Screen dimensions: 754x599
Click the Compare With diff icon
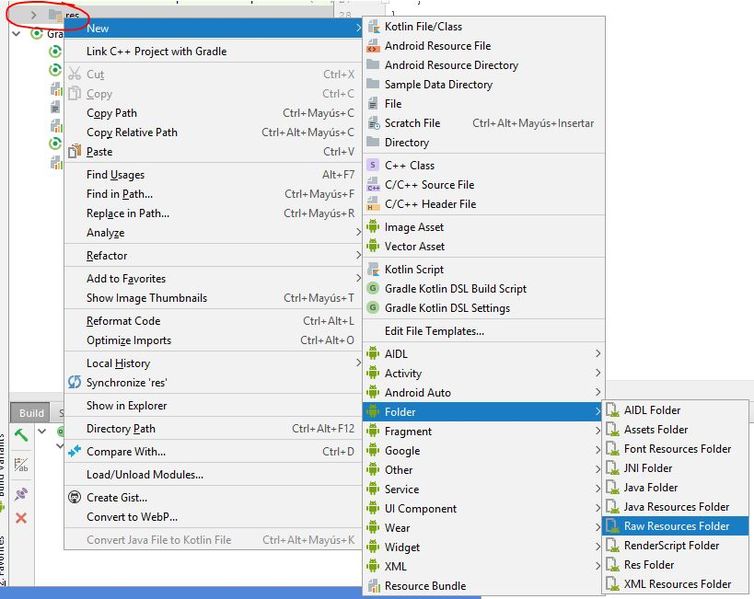[x=75, y=451]
